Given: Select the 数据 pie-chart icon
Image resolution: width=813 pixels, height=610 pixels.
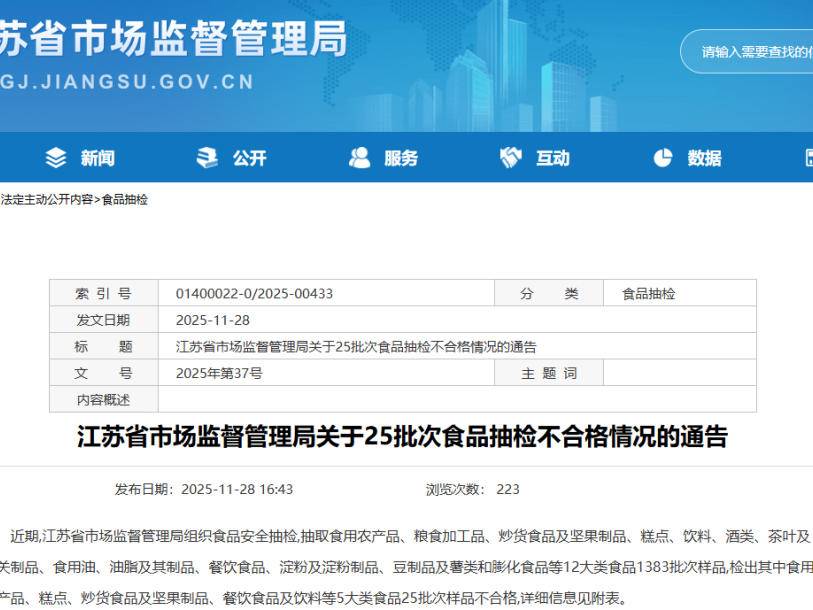Looking at the screenshot, I should (x=662, y=156).
